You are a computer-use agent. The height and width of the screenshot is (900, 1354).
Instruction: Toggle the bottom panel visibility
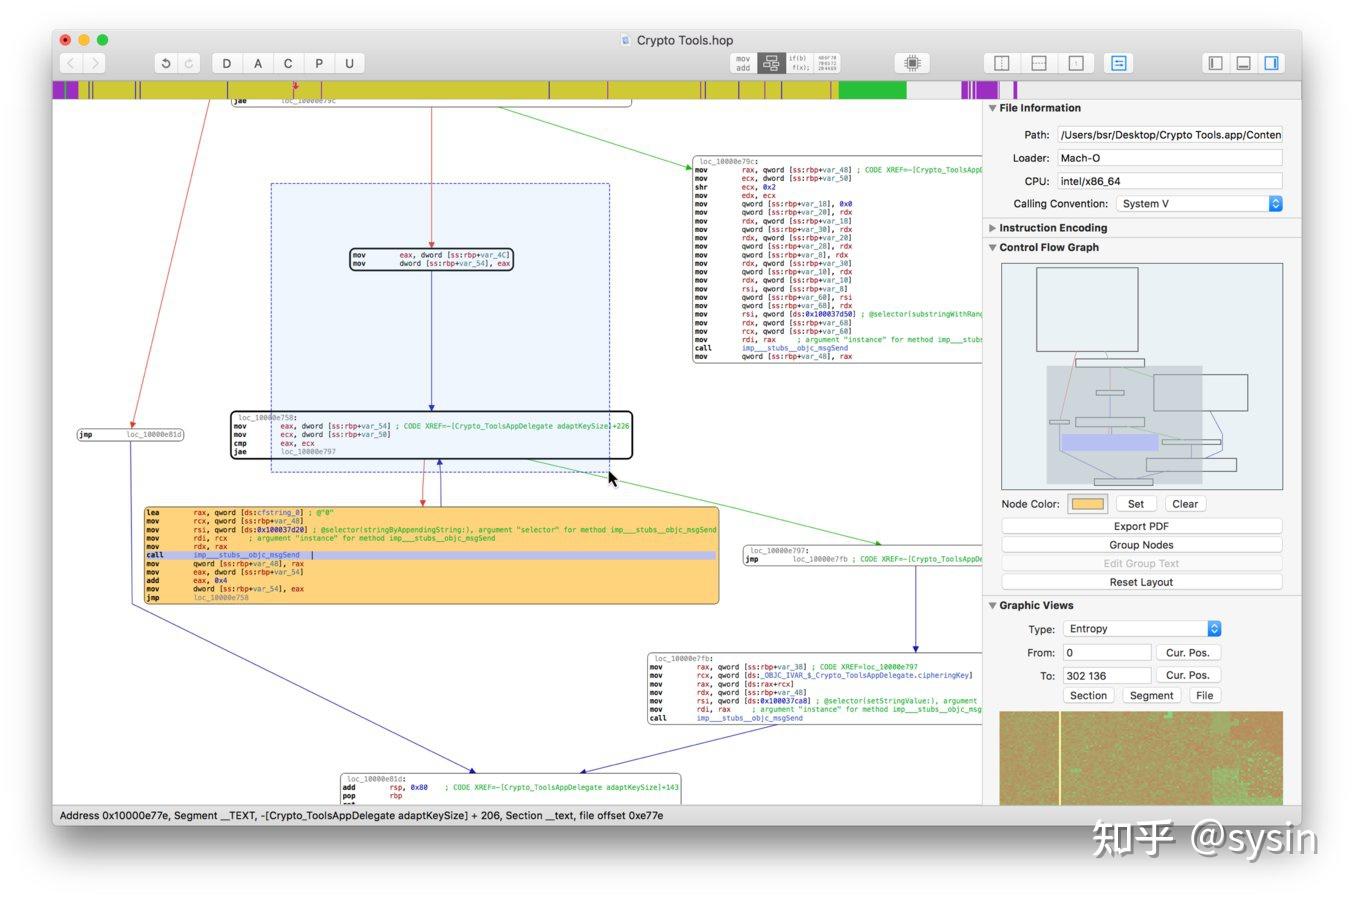pyautogui.click(x=1243, y=62)
